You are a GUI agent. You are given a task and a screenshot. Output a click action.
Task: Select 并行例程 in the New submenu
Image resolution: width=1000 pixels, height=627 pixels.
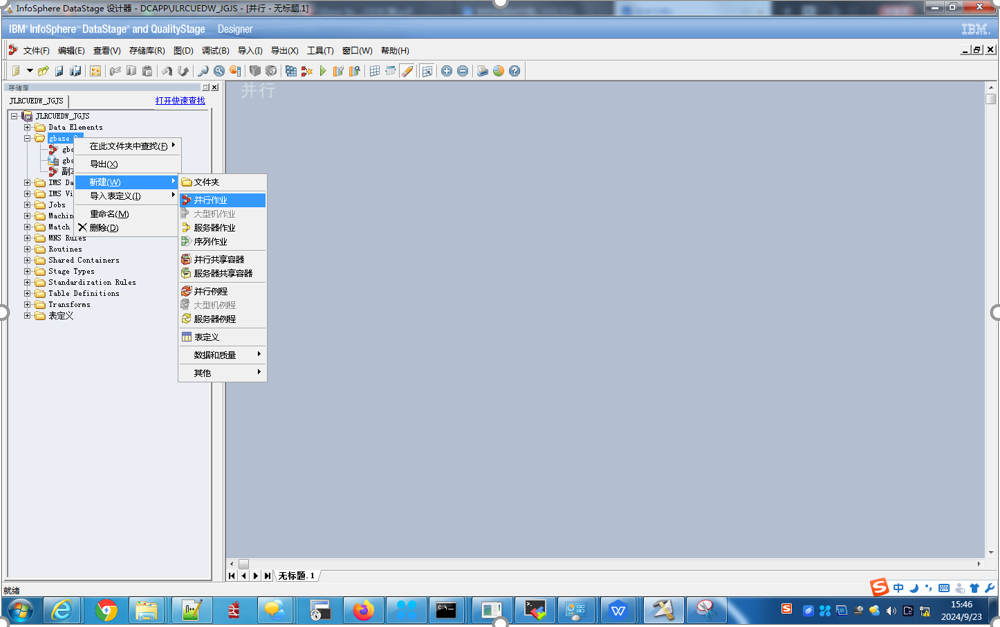click(222, 291)
